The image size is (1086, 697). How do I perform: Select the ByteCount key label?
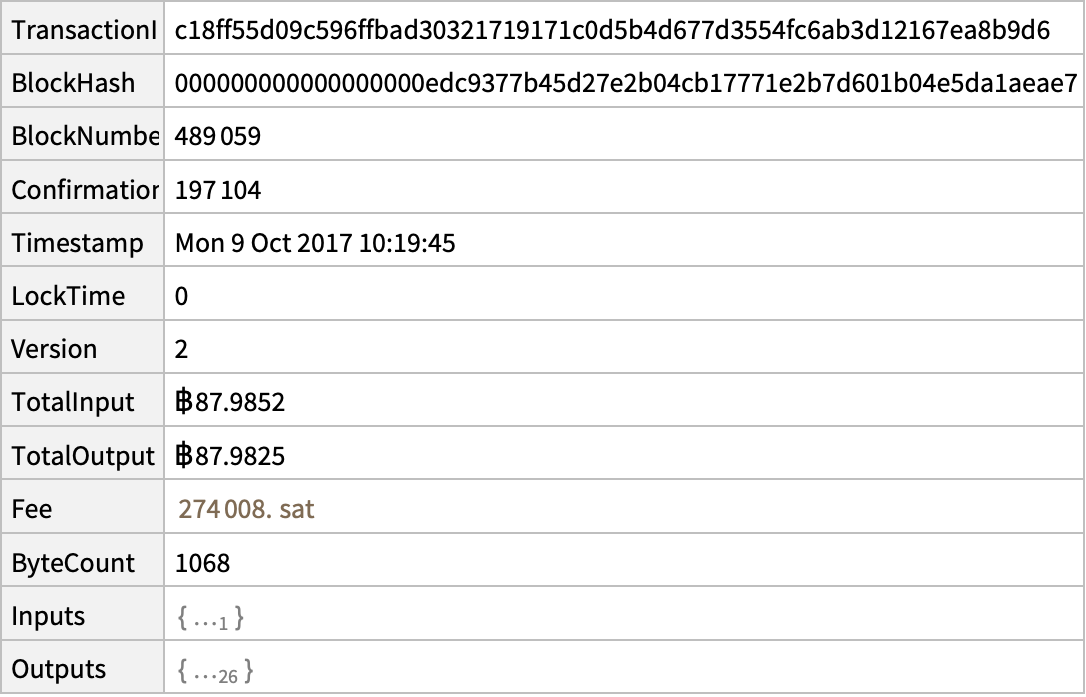tap(73, 563)
